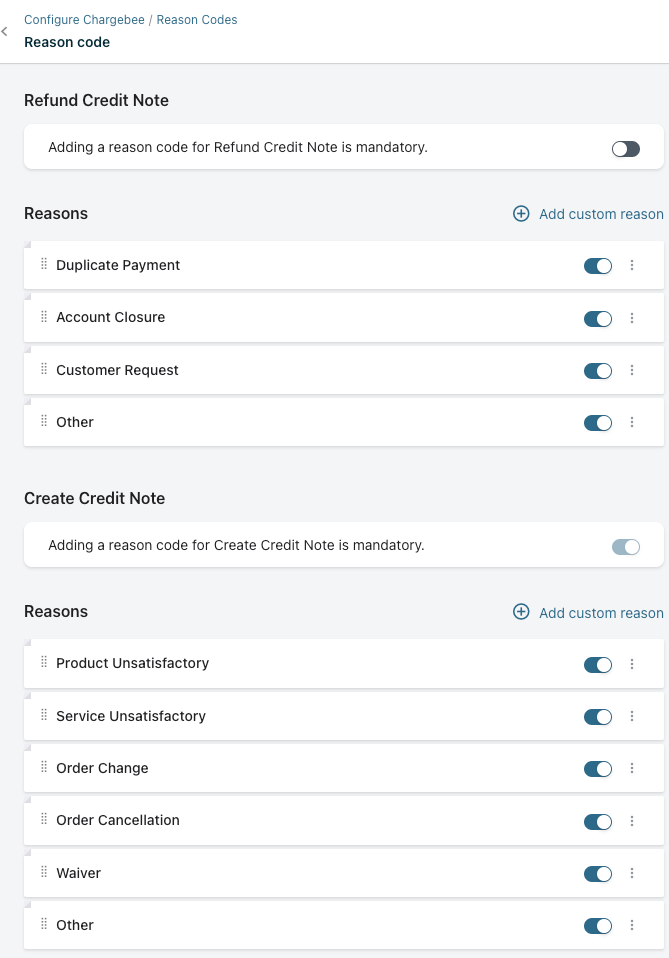
Task: Disable the Service Unsatisfactory reason
Action: pyautogui.click(x=597, y=717)
